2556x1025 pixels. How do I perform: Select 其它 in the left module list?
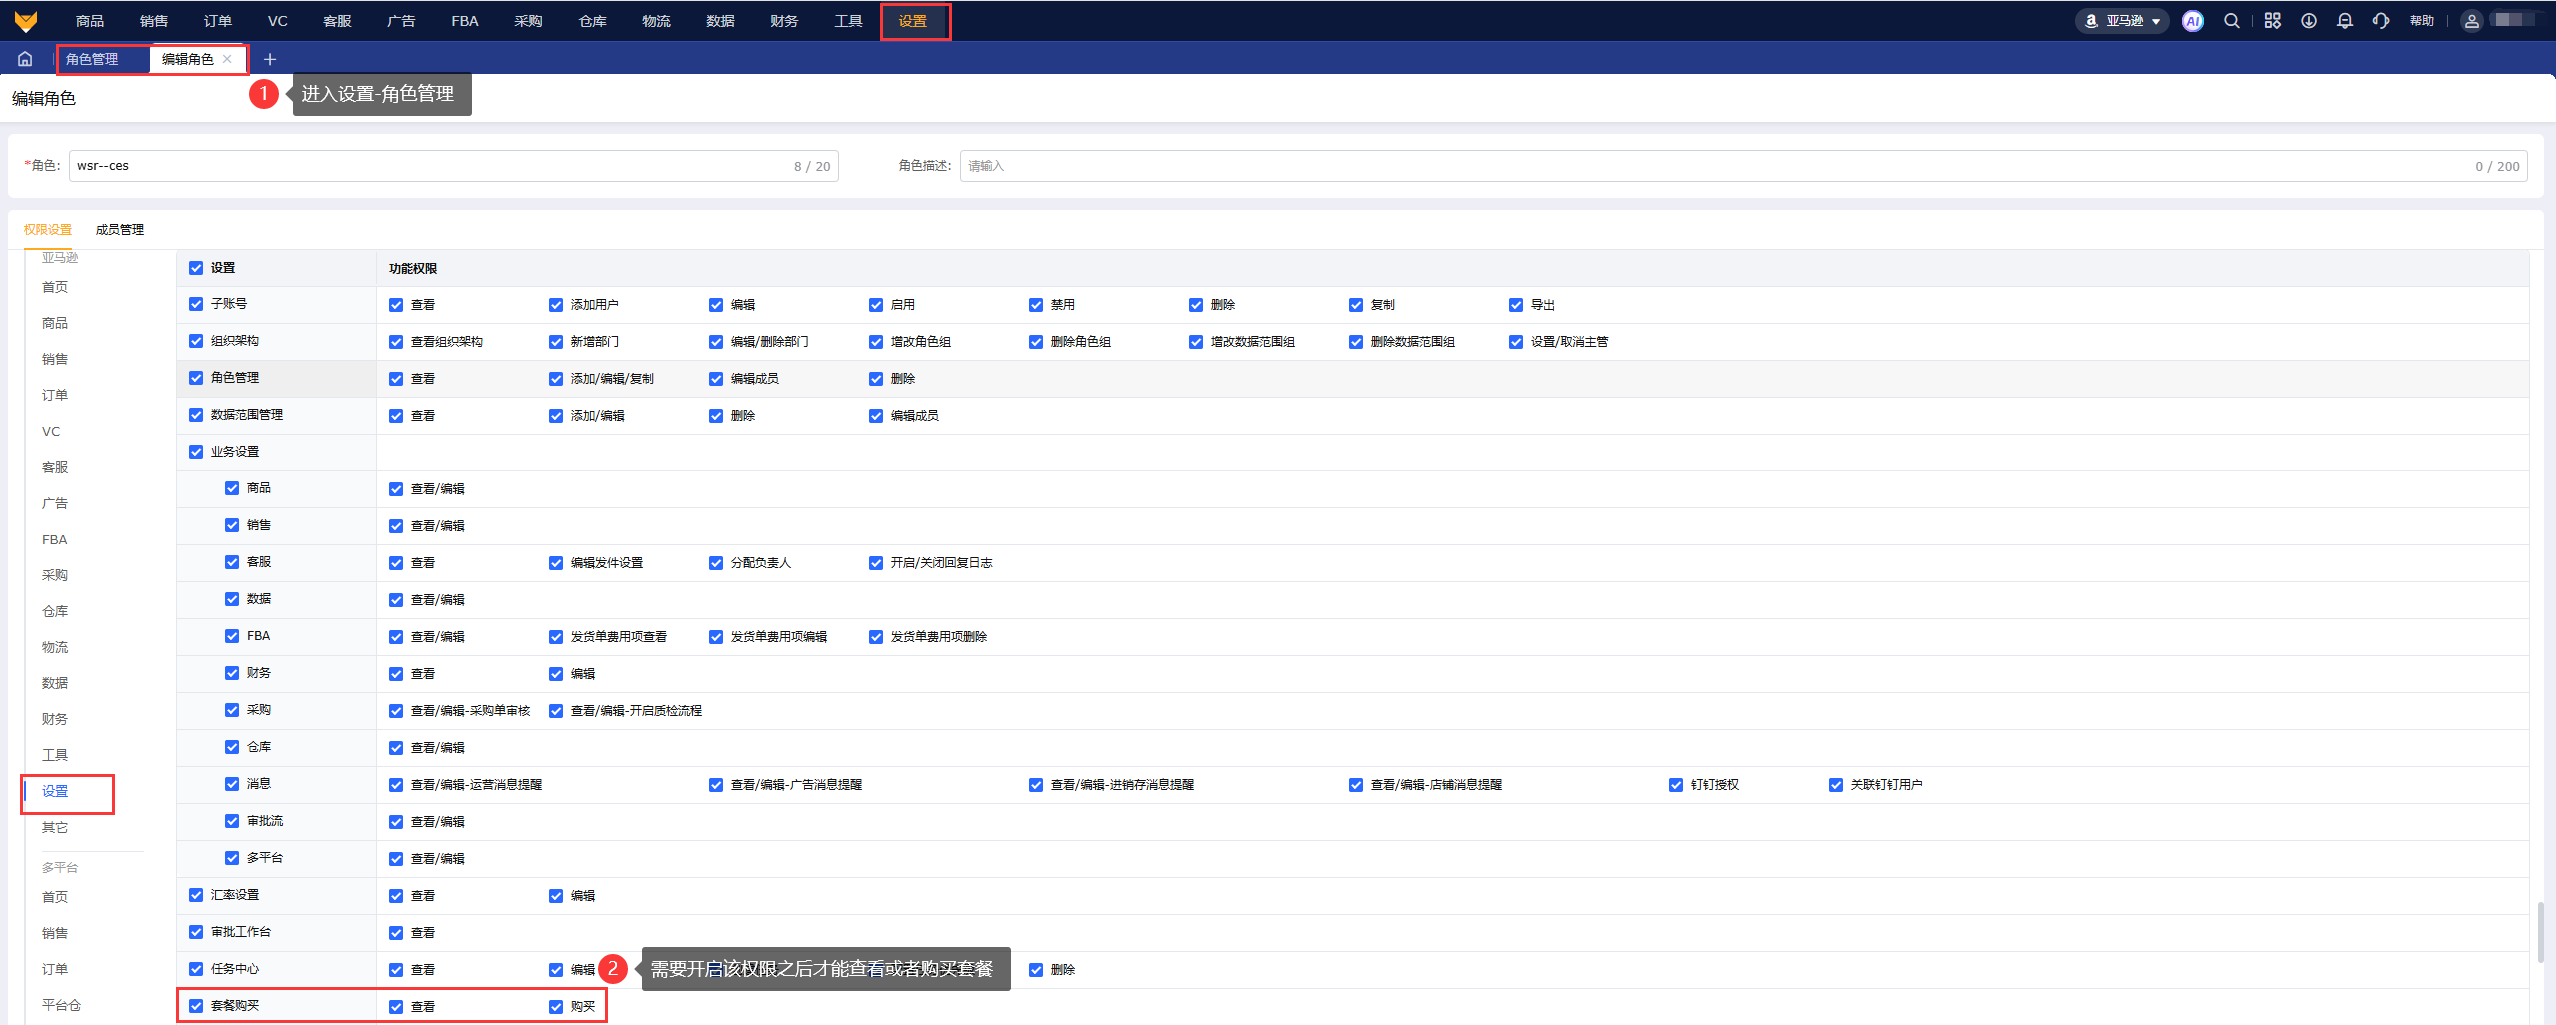point(55,828)
